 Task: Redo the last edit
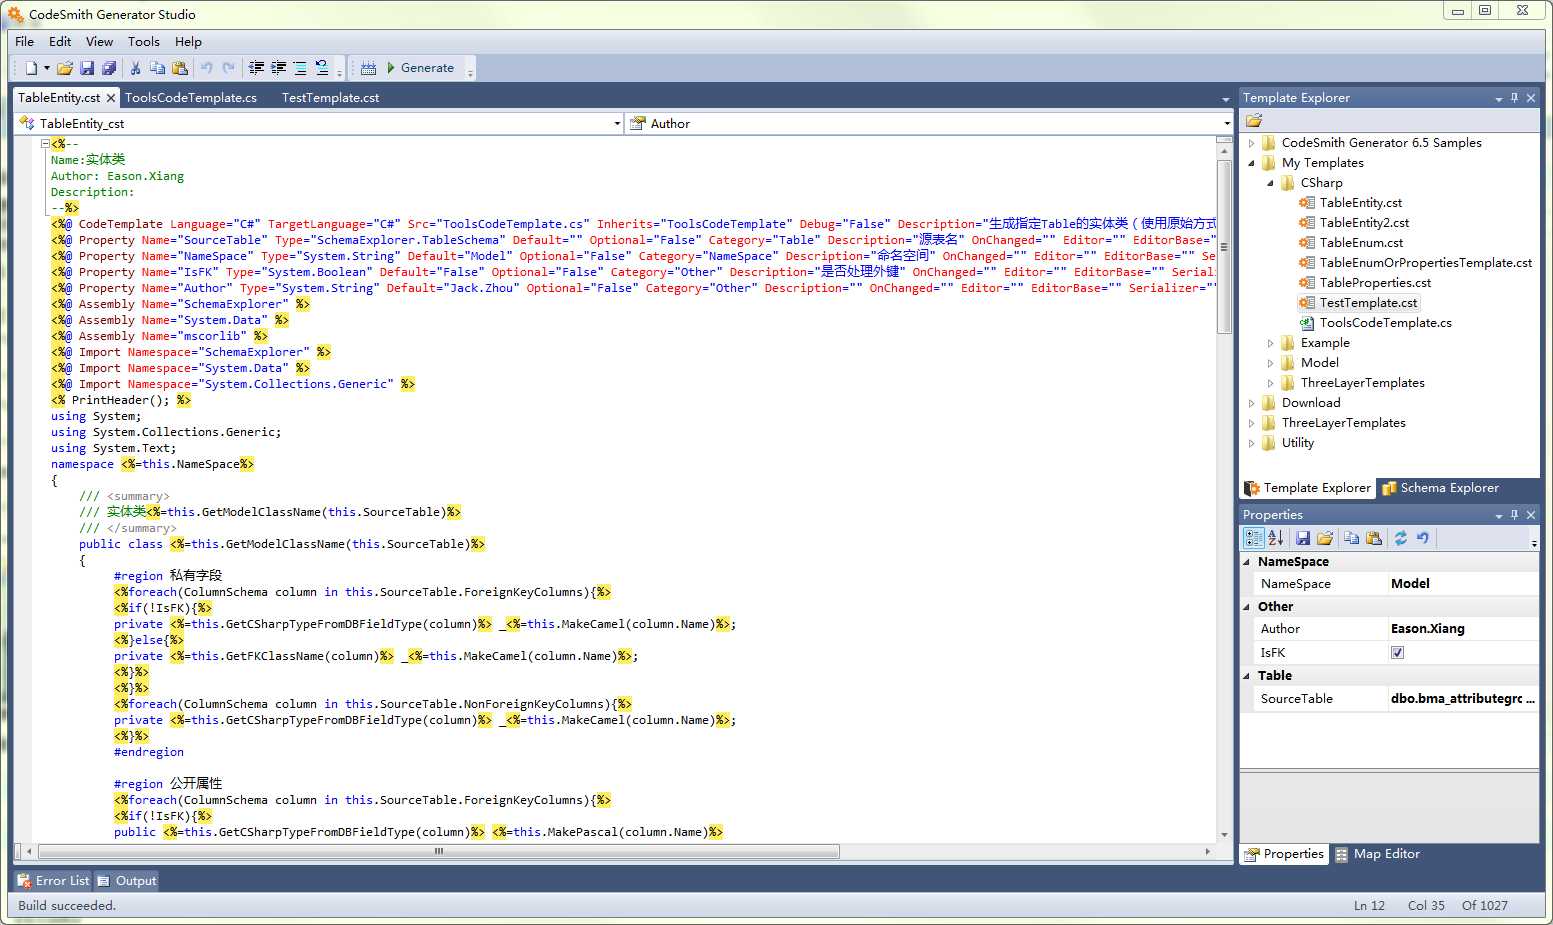click(228, 68)
